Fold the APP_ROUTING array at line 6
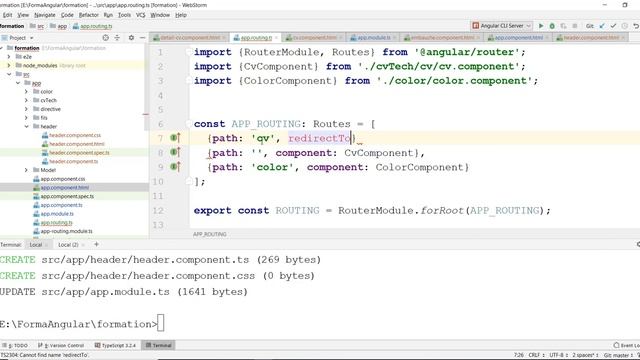This screenshot has width=640, height=360. [x=189, y=124]
